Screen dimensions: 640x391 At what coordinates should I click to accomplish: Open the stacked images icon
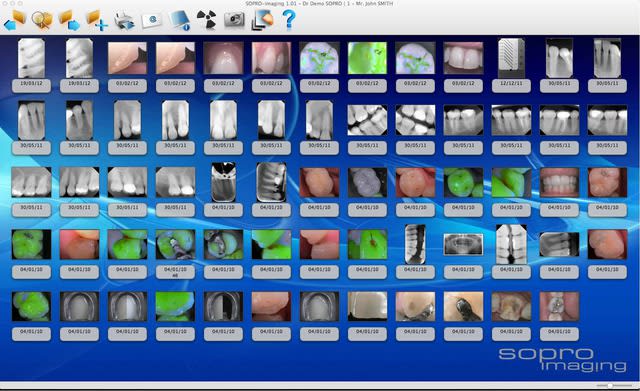coord(262,20)
